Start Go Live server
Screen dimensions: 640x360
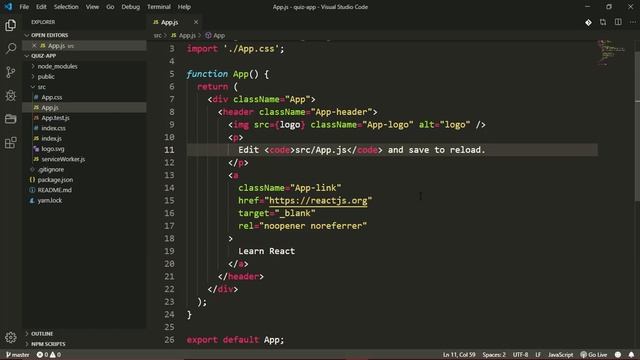[594, 355]
